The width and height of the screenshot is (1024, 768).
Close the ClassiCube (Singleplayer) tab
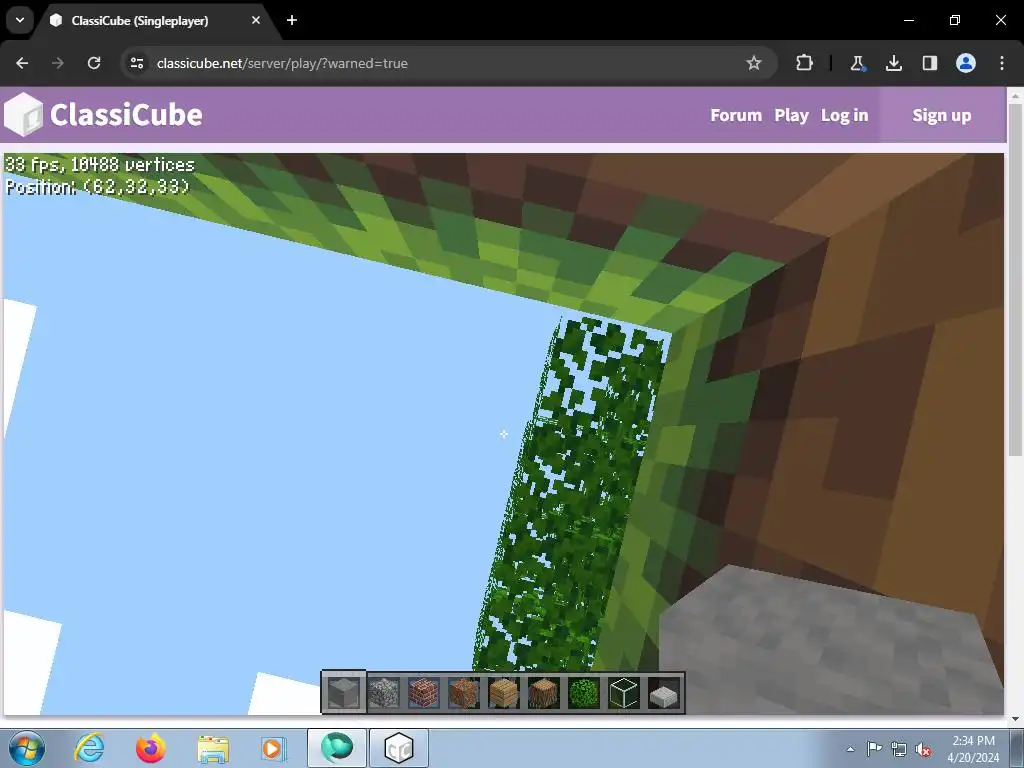pyautogui.click(x=256, y=20)
